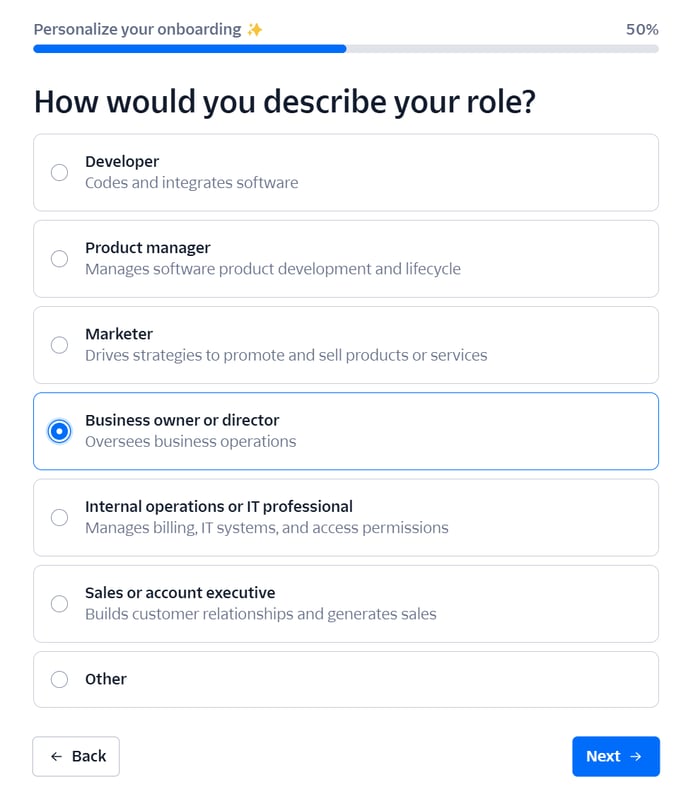Image resolution: width=688 pixels, height=794 pixels.
Task: Select the Developer radio button
Action: click(59, 173)
